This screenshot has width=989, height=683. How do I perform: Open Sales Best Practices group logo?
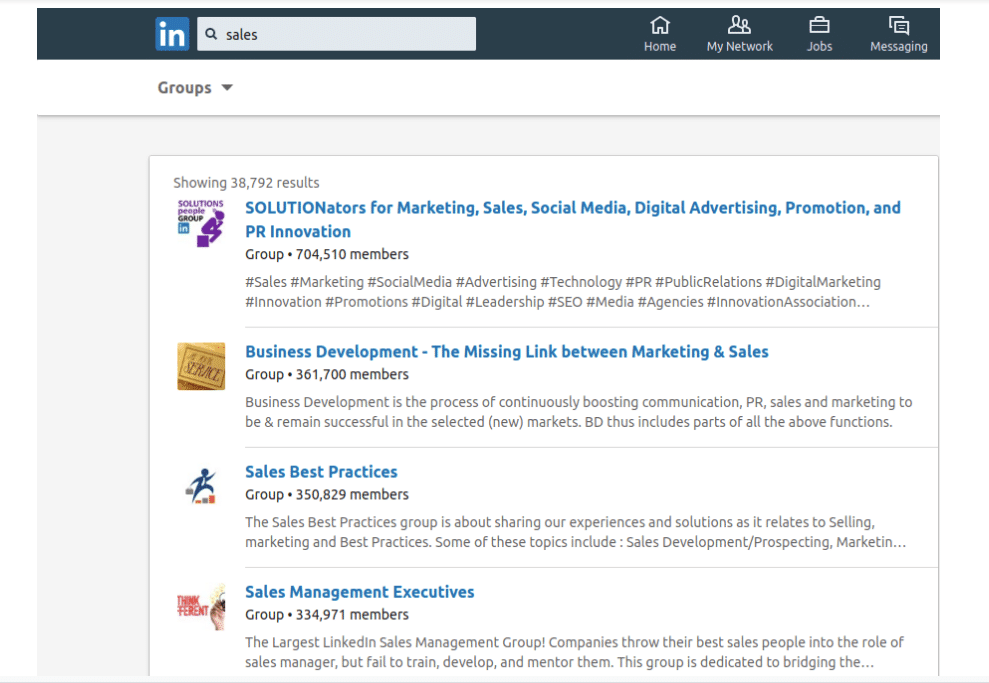(x=201, y=486)
